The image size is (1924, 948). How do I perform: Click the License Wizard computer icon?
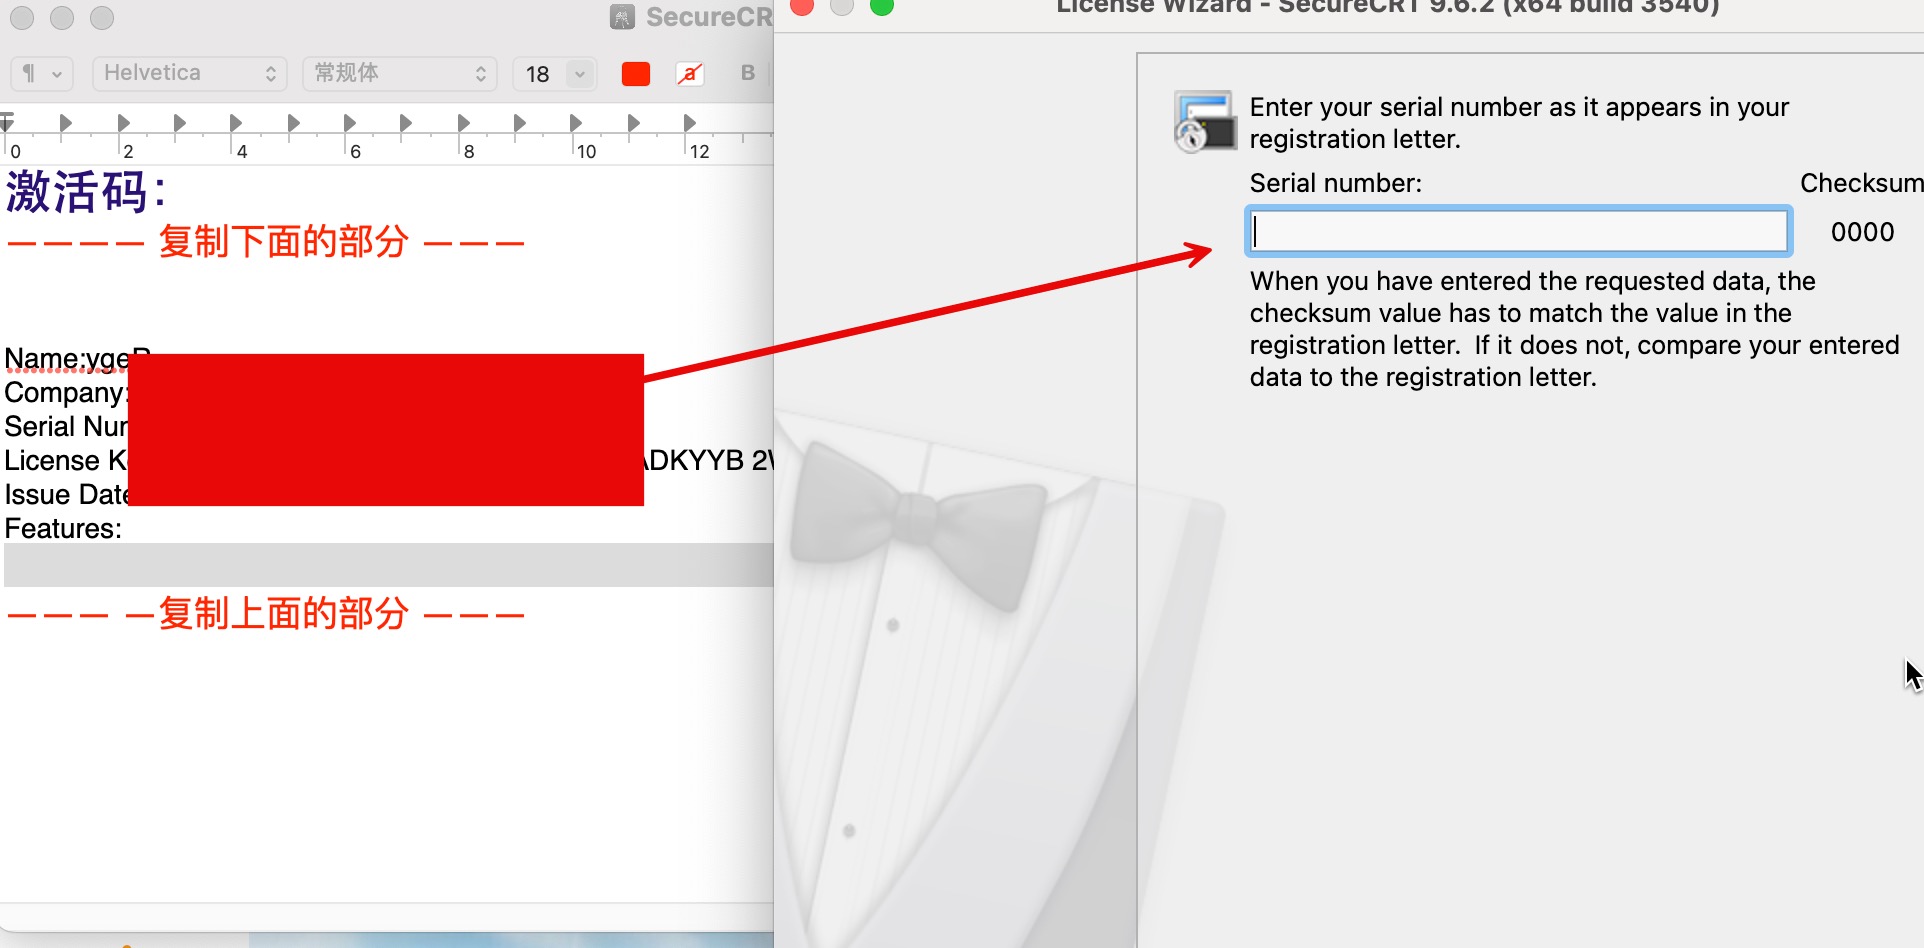pos(1204,122)
